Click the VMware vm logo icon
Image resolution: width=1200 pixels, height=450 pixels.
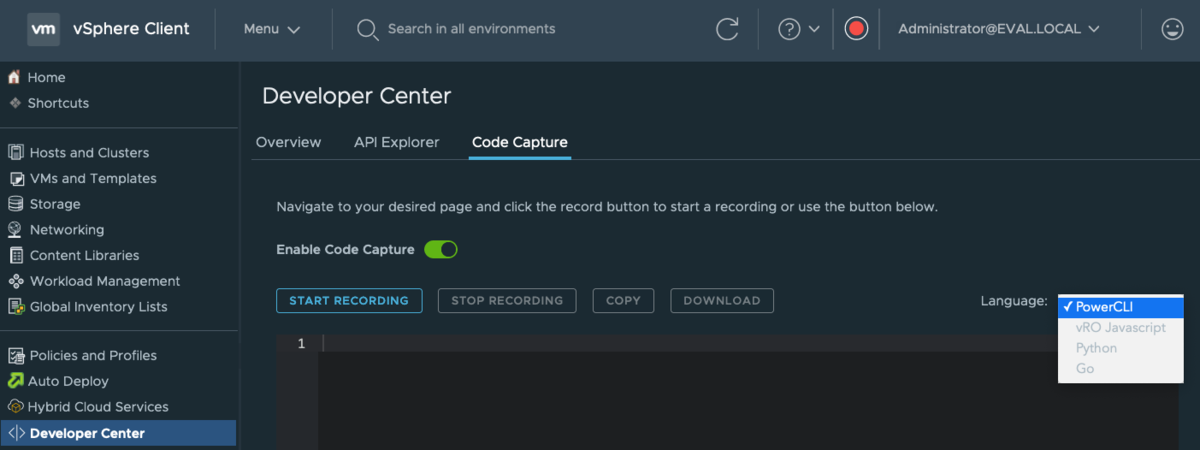[x=43, y=29]
